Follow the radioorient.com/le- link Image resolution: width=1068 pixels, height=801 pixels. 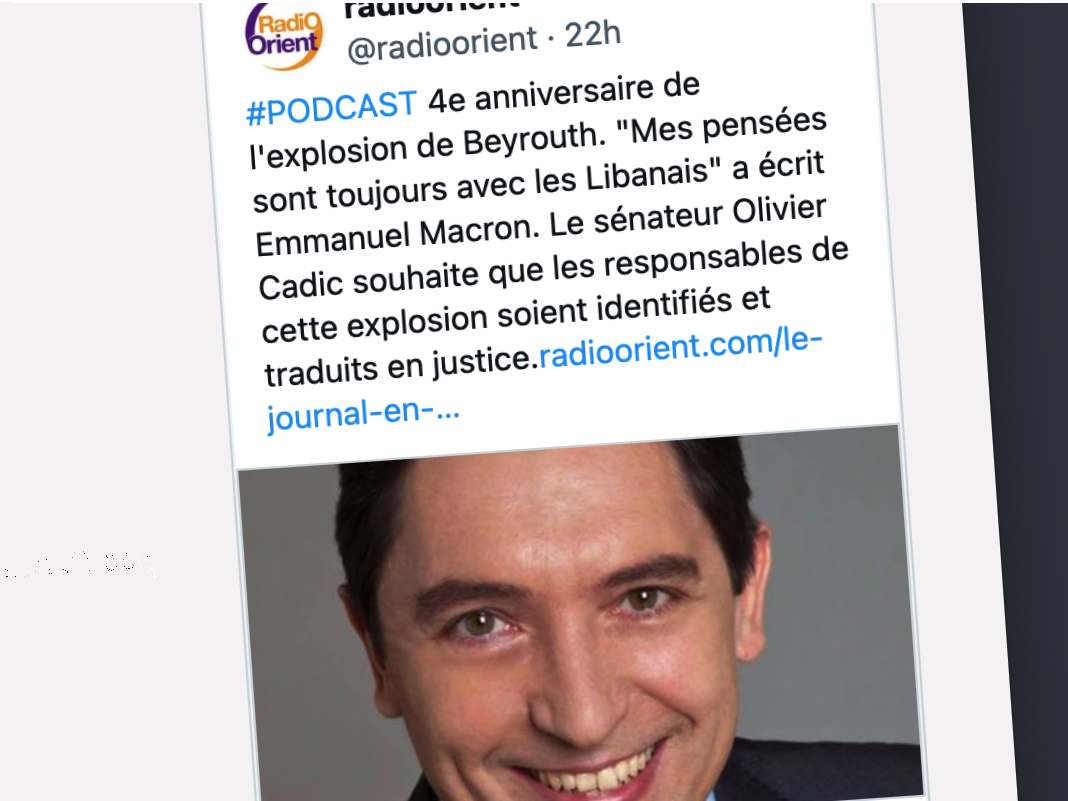(680, 347)
